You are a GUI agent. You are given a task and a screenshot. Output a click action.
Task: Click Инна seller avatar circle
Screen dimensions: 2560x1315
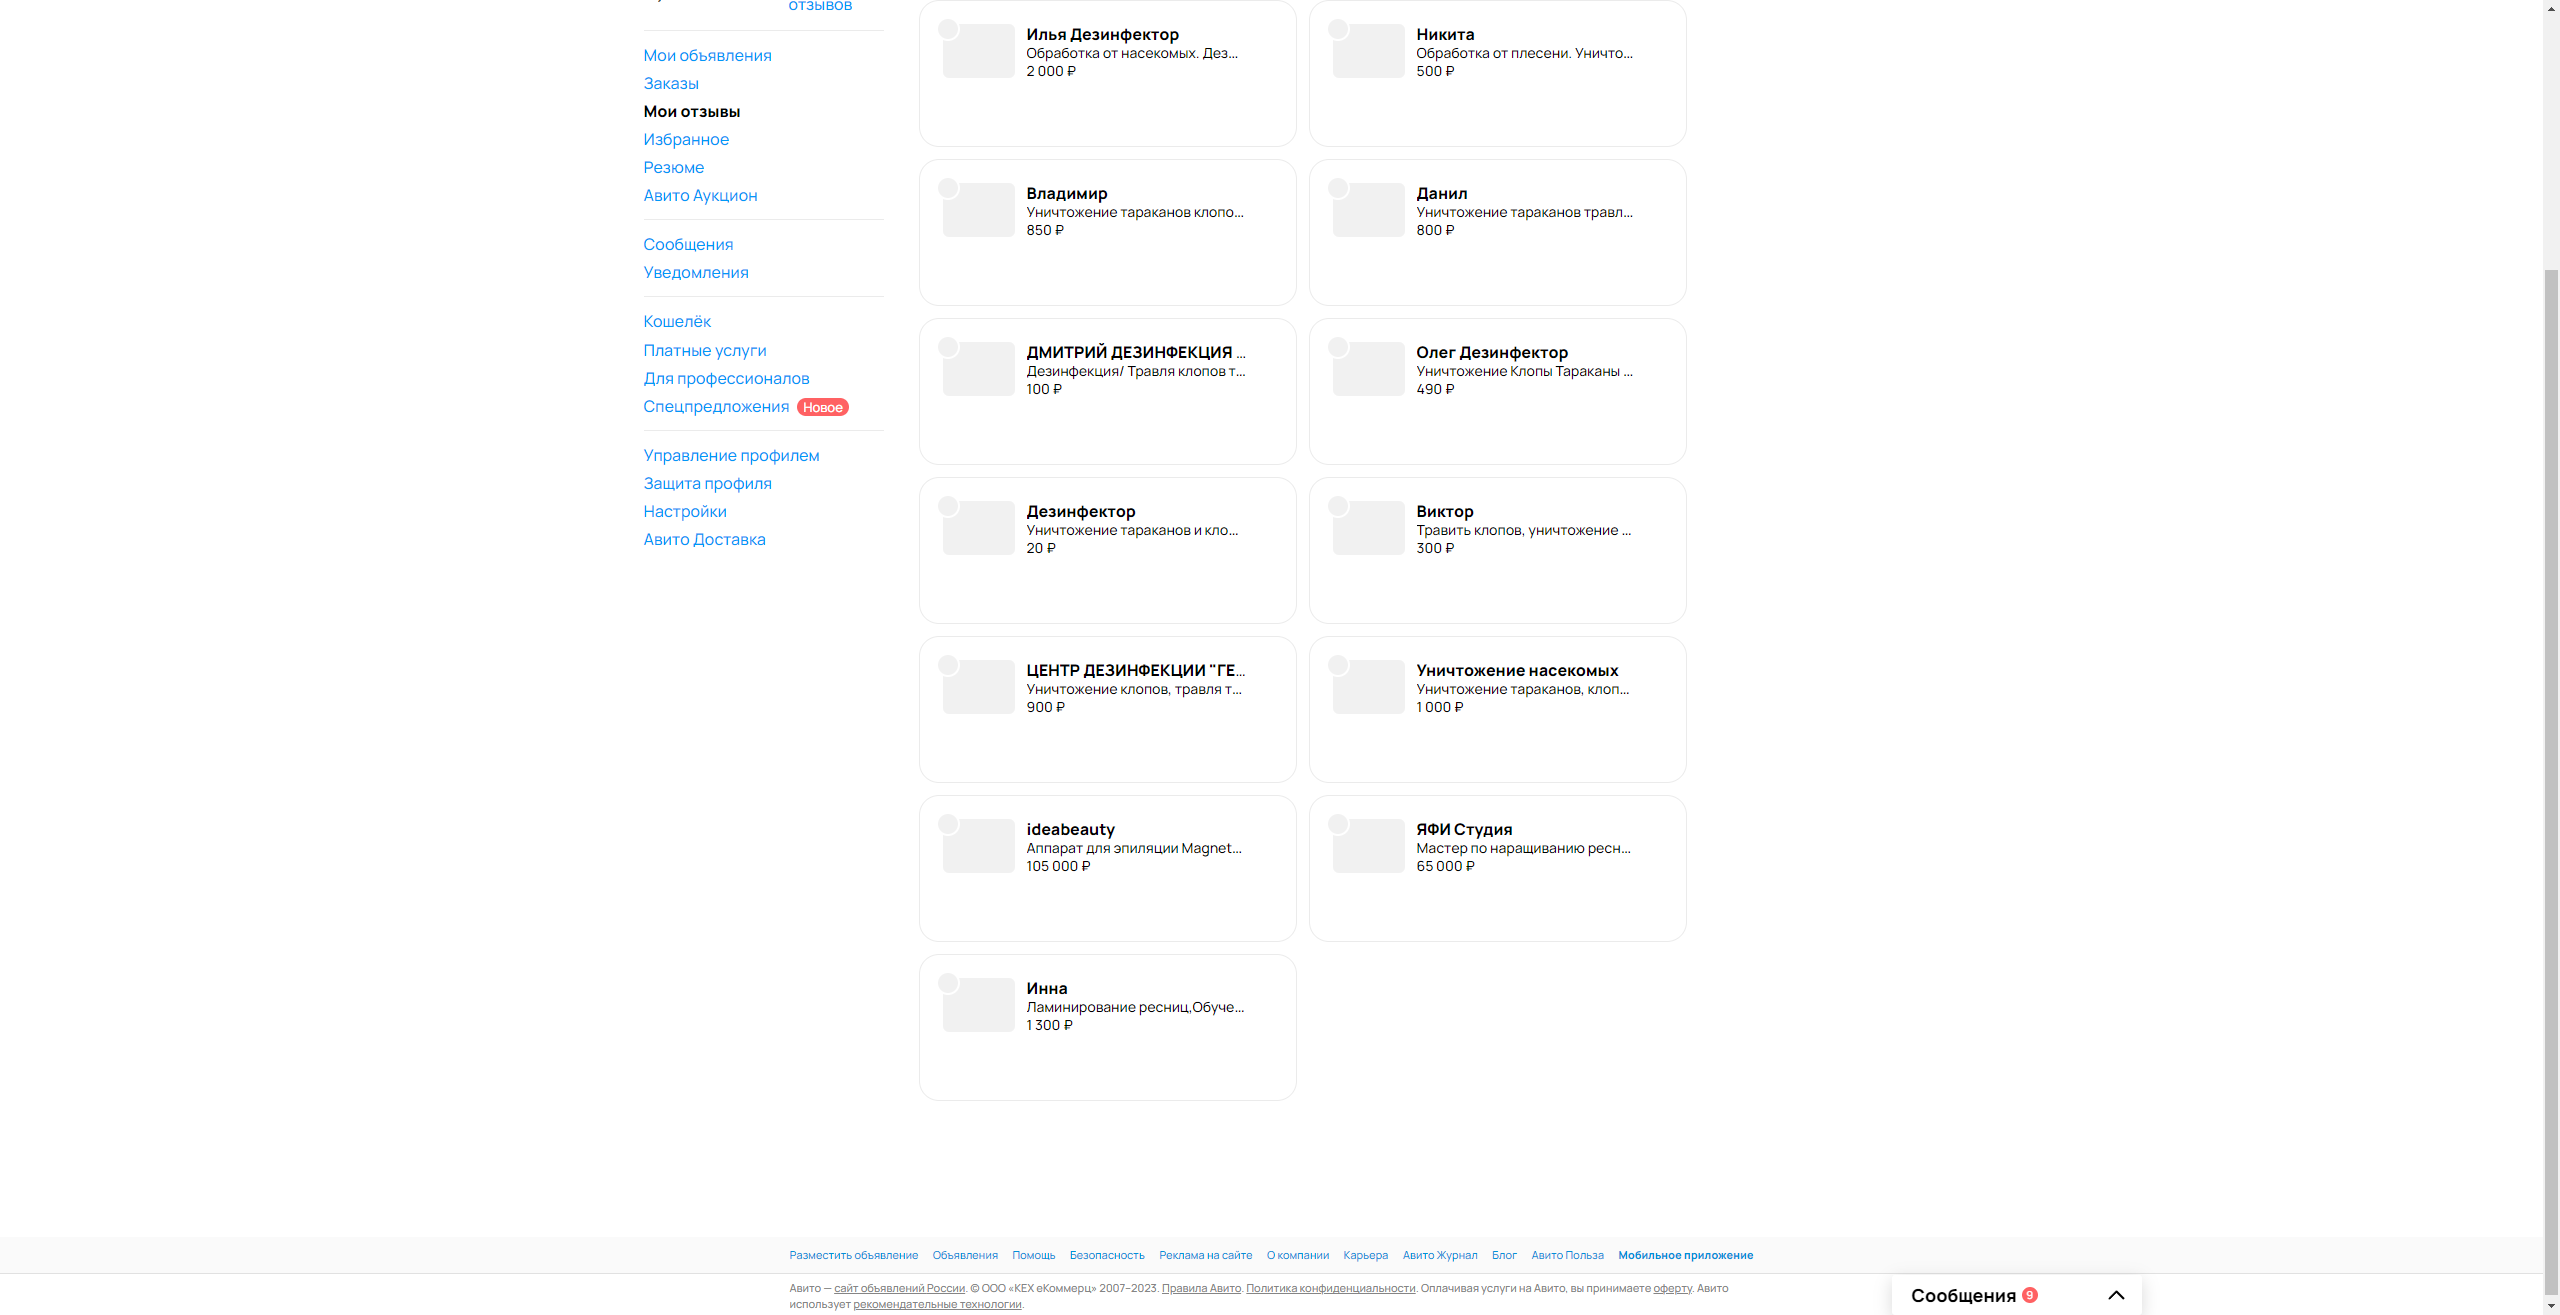pyautogui.click(x=948, y=983)
